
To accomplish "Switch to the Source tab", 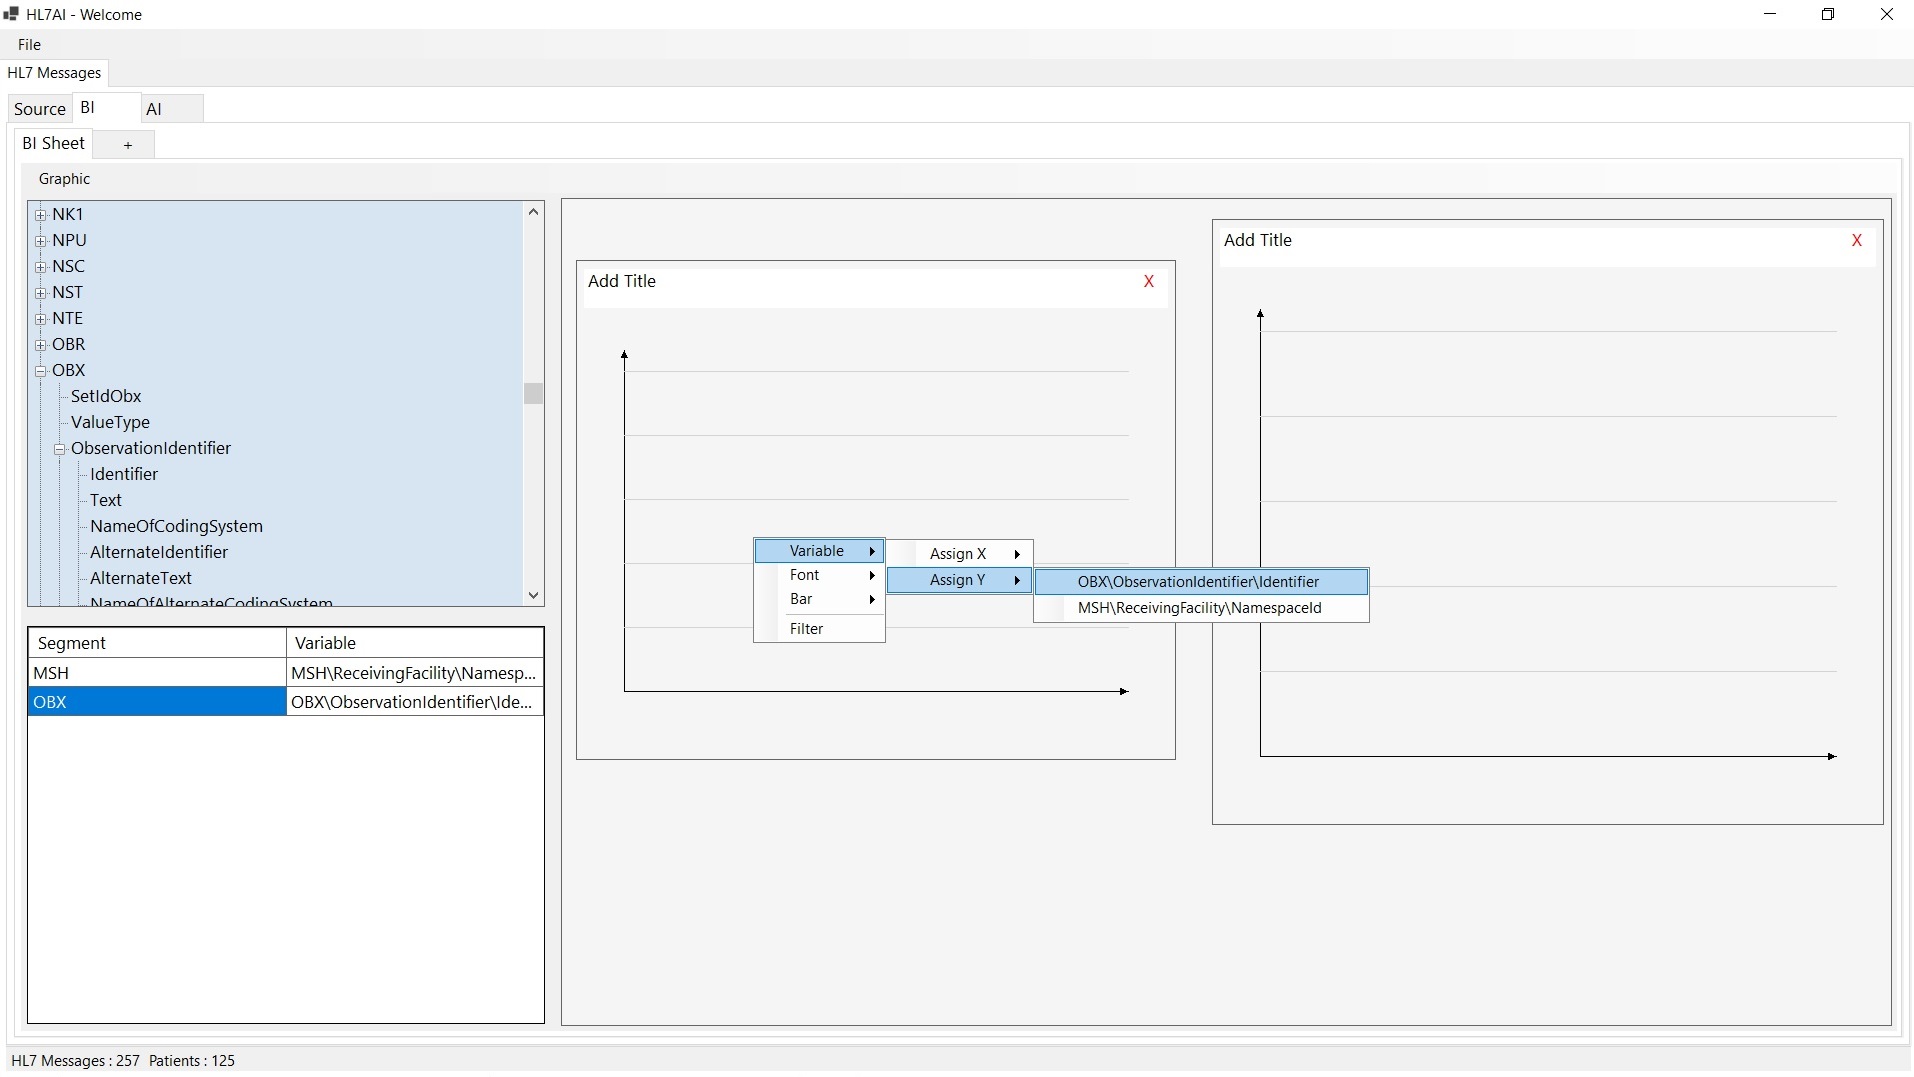I will point(40,109).
